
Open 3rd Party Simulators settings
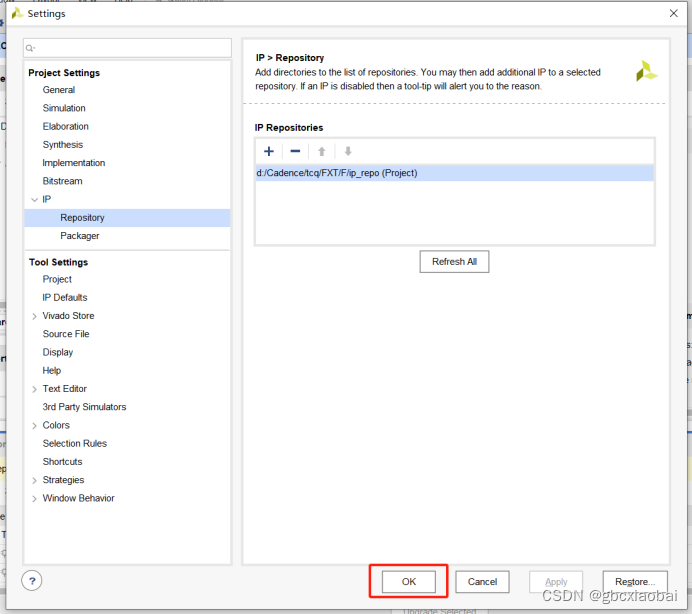[x=84, y=407]
